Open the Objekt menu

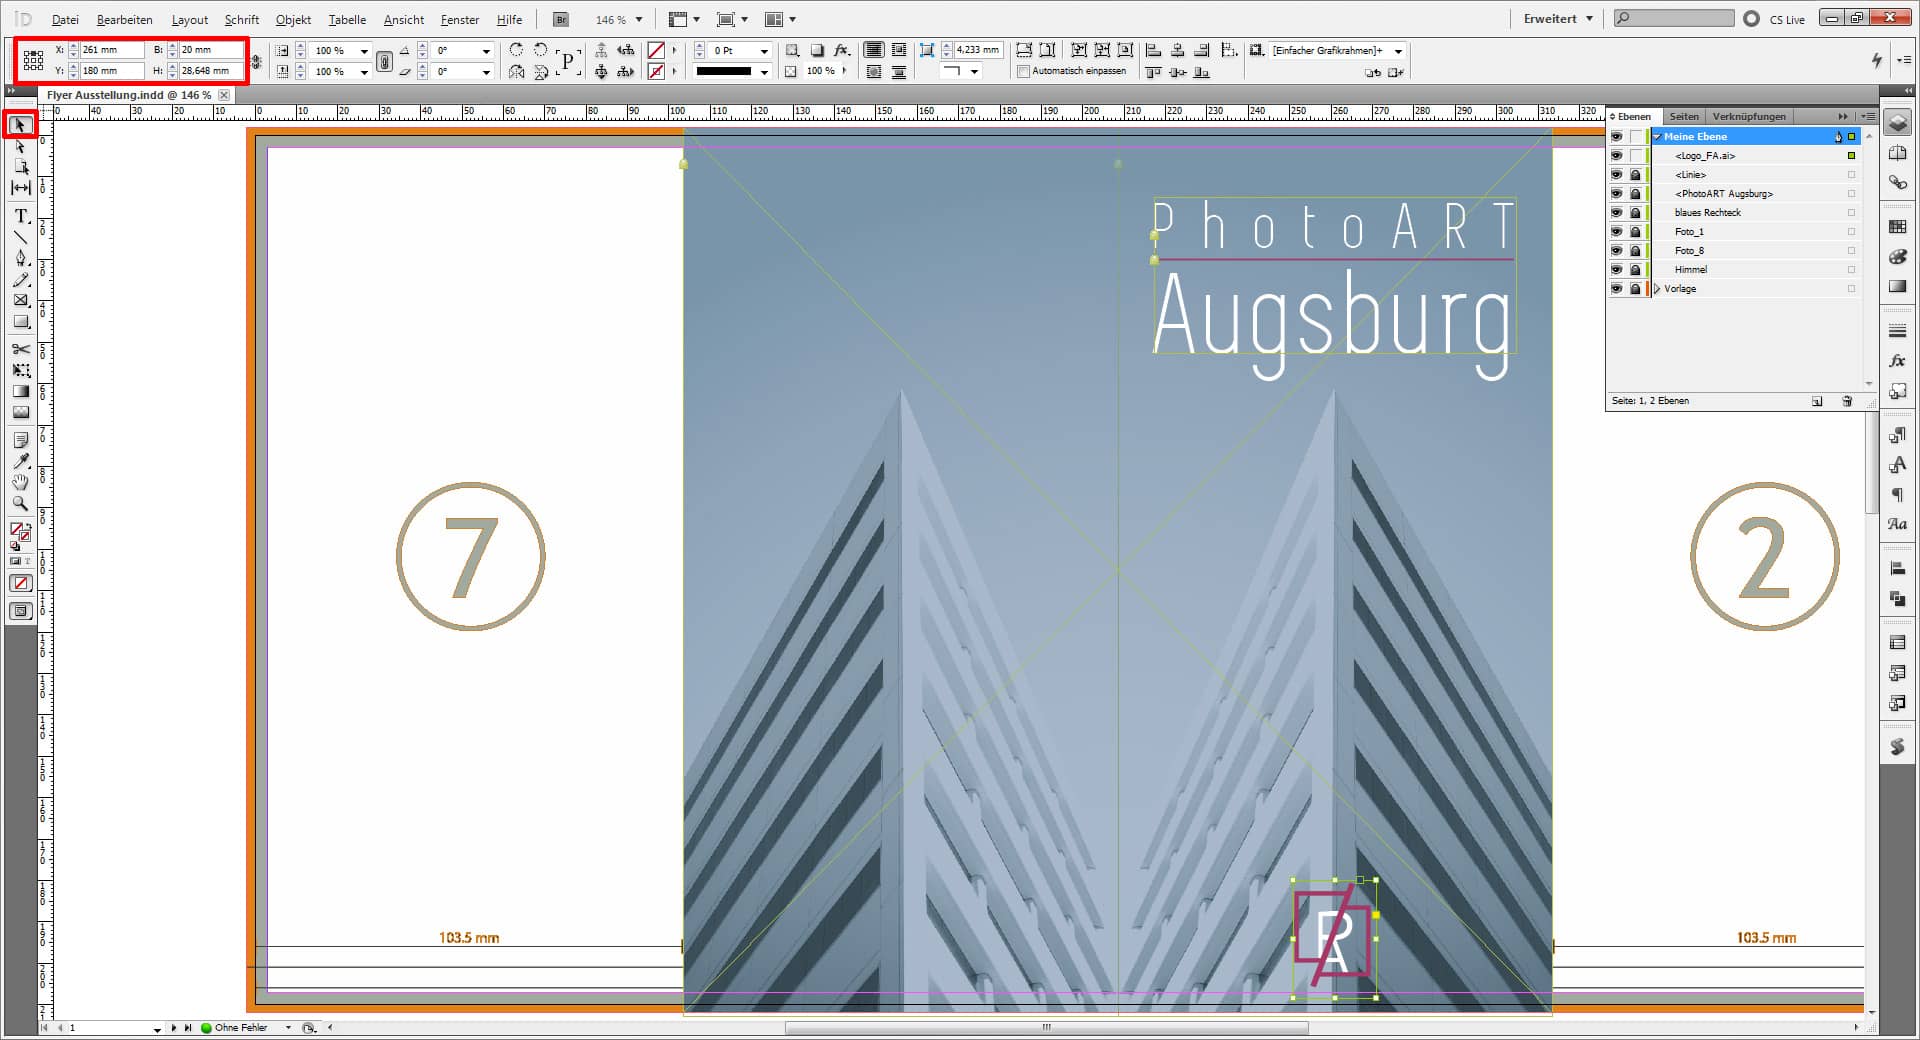point(293,20)
